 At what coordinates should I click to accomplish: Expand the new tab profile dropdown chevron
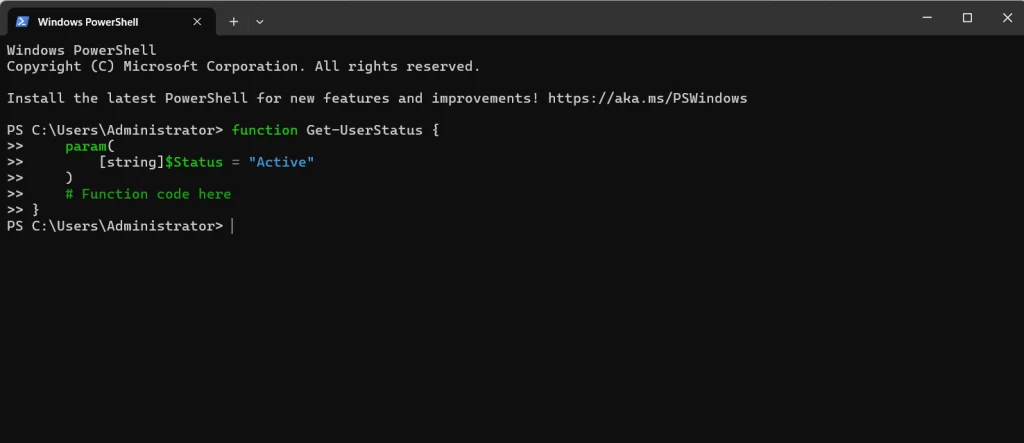(x=260, y=21)
